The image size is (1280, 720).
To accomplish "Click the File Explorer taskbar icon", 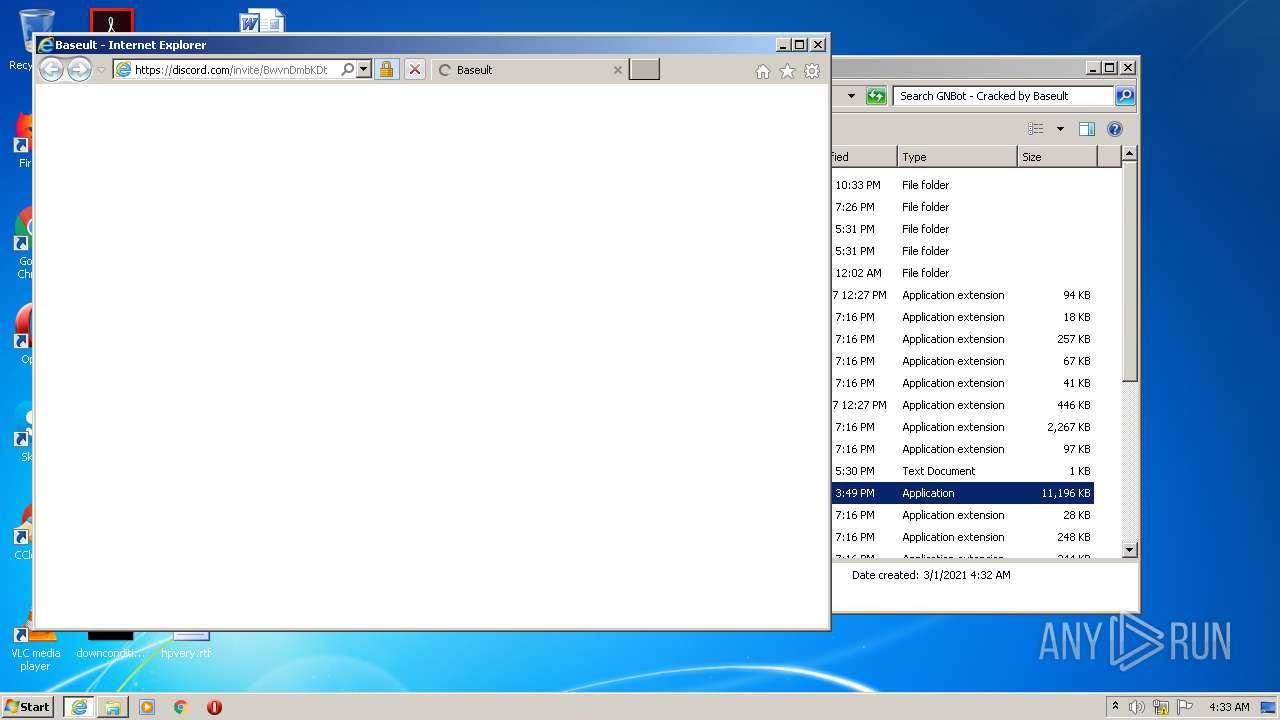I will click(113, 706).
